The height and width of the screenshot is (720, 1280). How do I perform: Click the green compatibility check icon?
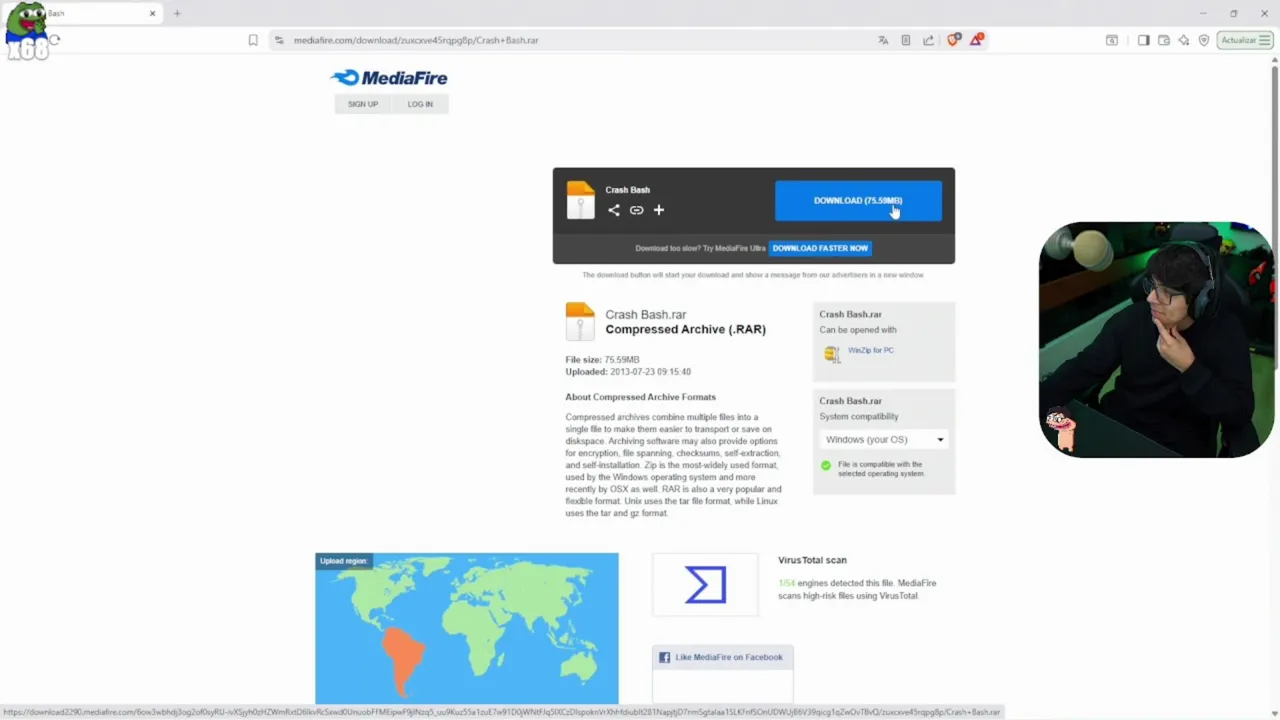pyautogui.click(x=826, y=465)
